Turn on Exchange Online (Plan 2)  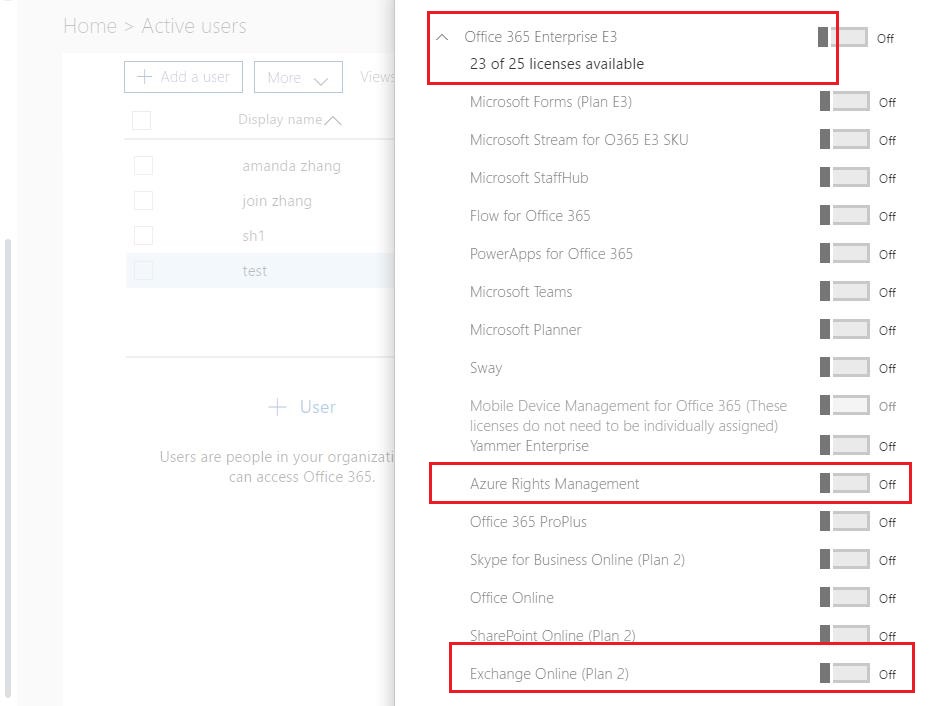pos(845,673)
